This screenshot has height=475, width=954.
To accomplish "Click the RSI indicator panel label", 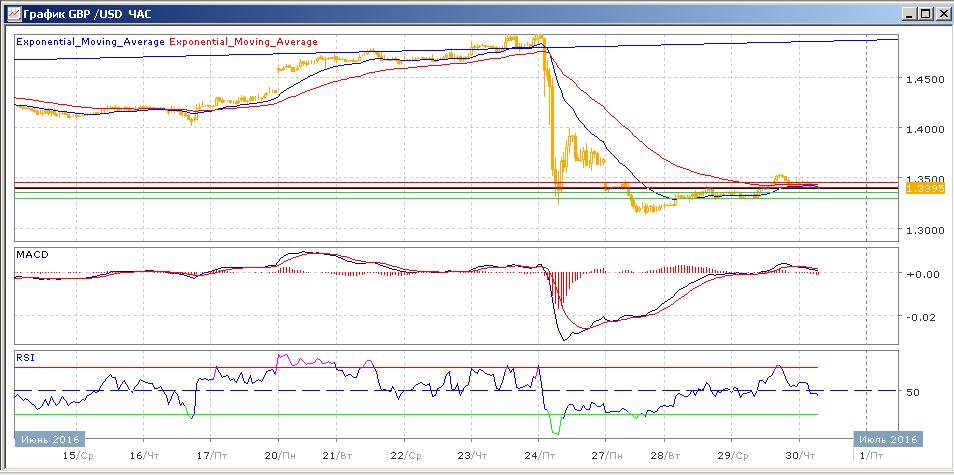I will (x=26, y=356).
